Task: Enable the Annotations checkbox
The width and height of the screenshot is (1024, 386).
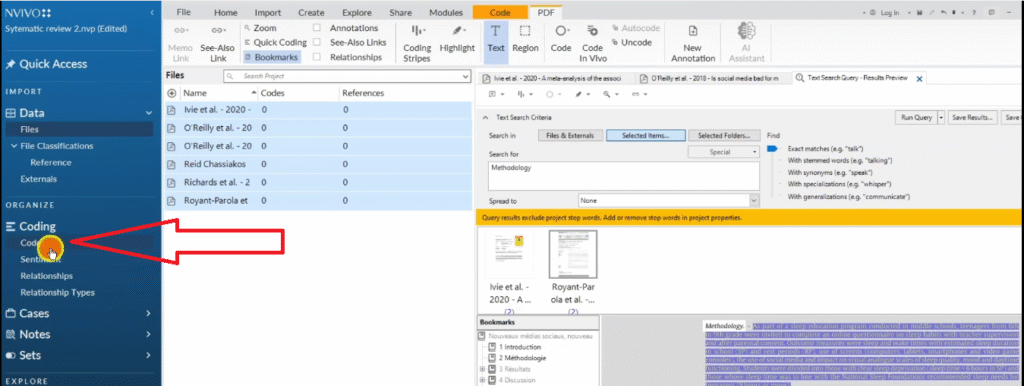Action: (x=317, y=28)
